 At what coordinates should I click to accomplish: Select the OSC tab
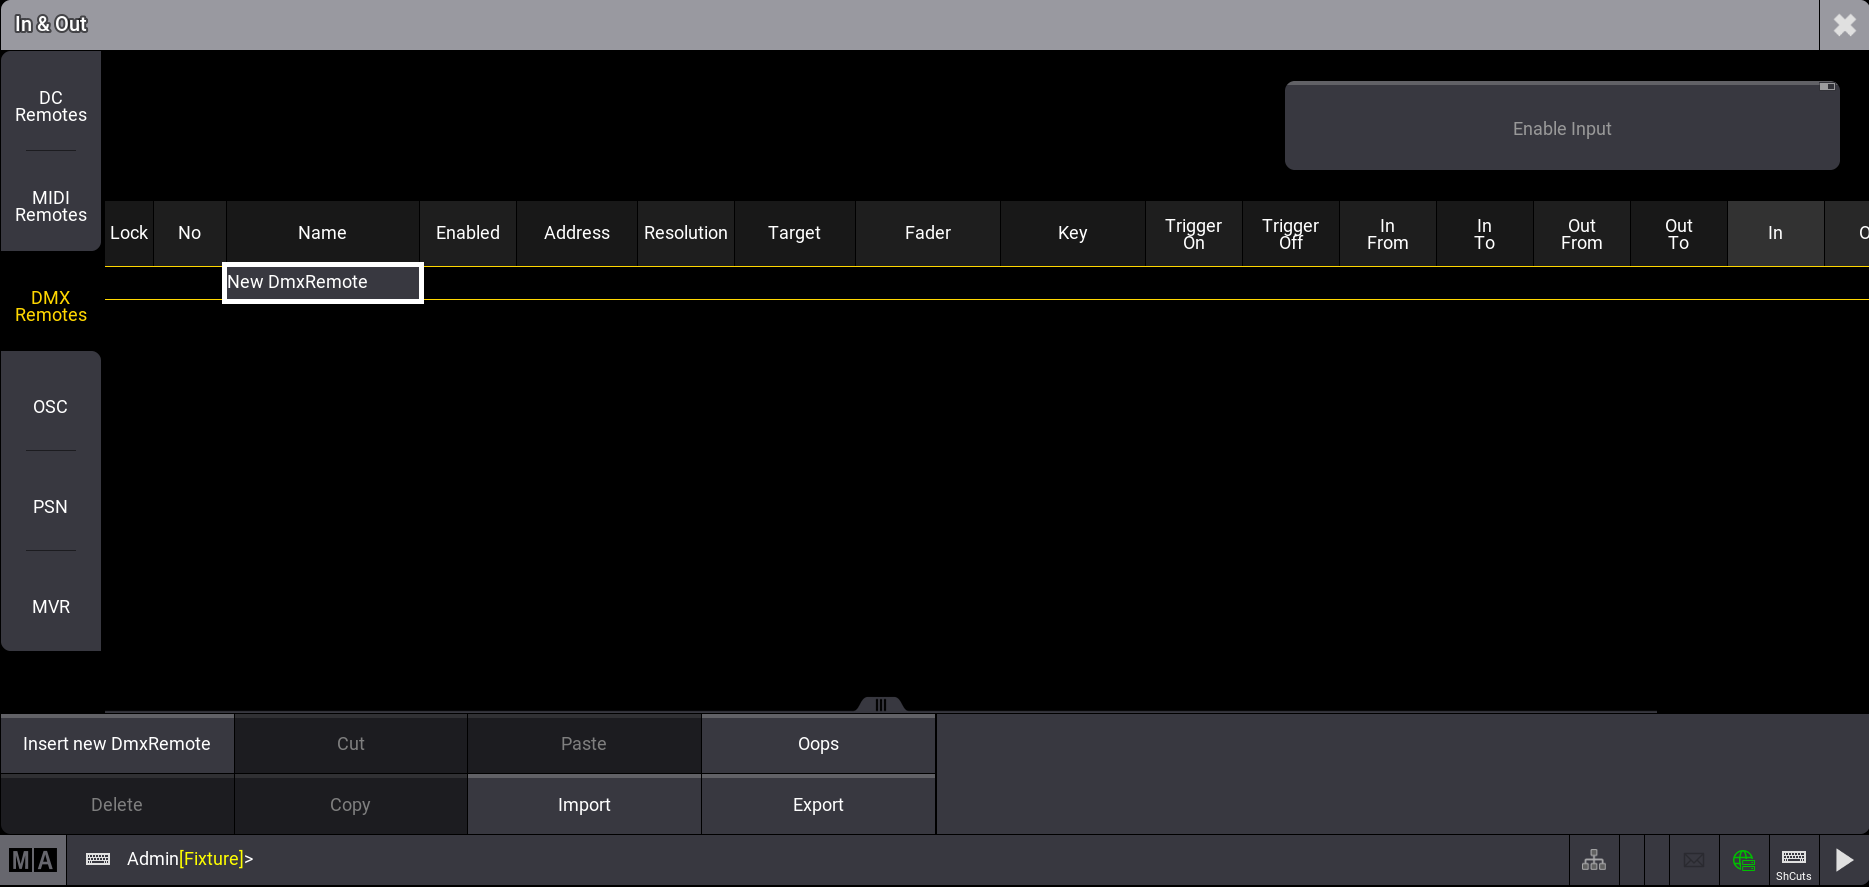(x=51, y=407)
